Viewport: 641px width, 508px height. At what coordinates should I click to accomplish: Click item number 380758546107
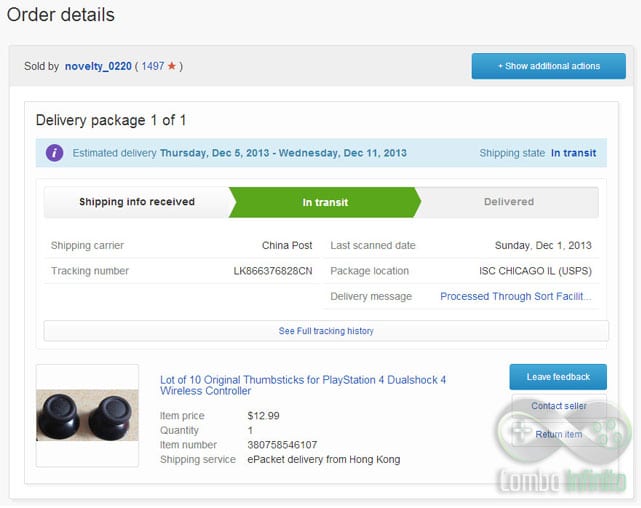pyautogui.click(x=282, y=445)
